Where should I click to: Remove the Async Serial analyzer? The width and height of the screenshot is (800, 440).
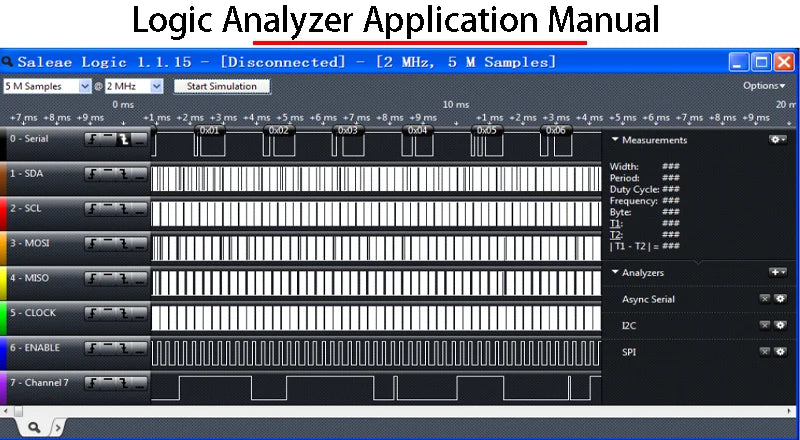764,299
